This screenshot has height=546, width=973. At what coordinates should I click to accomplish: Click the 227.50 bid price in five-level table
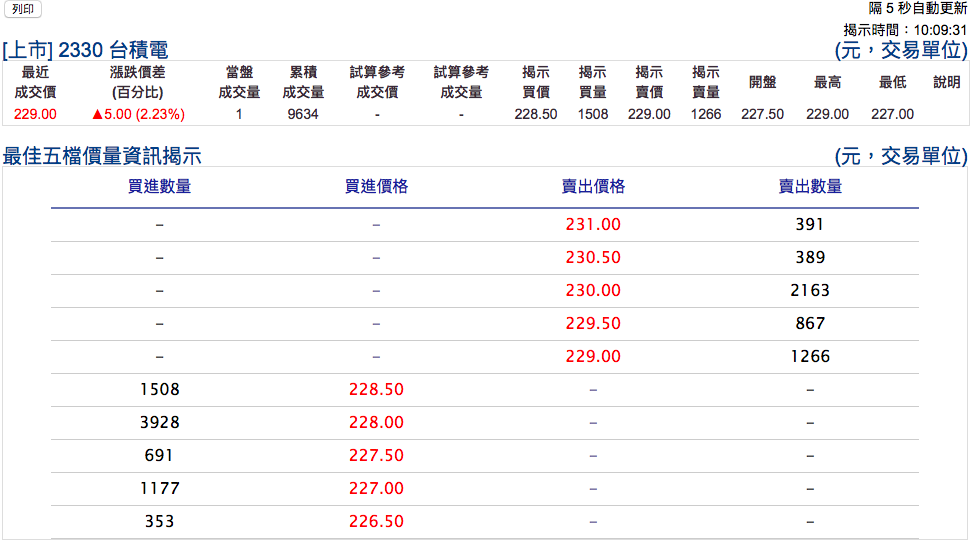coord(376,456)
